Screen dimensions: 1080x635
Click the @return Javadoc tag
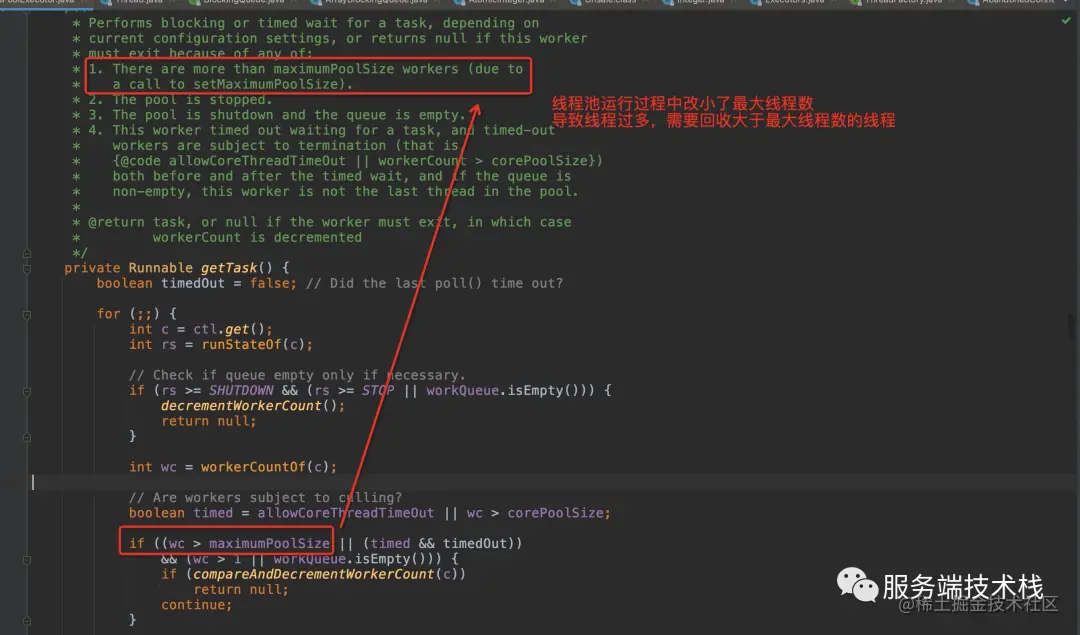point(116,222)
